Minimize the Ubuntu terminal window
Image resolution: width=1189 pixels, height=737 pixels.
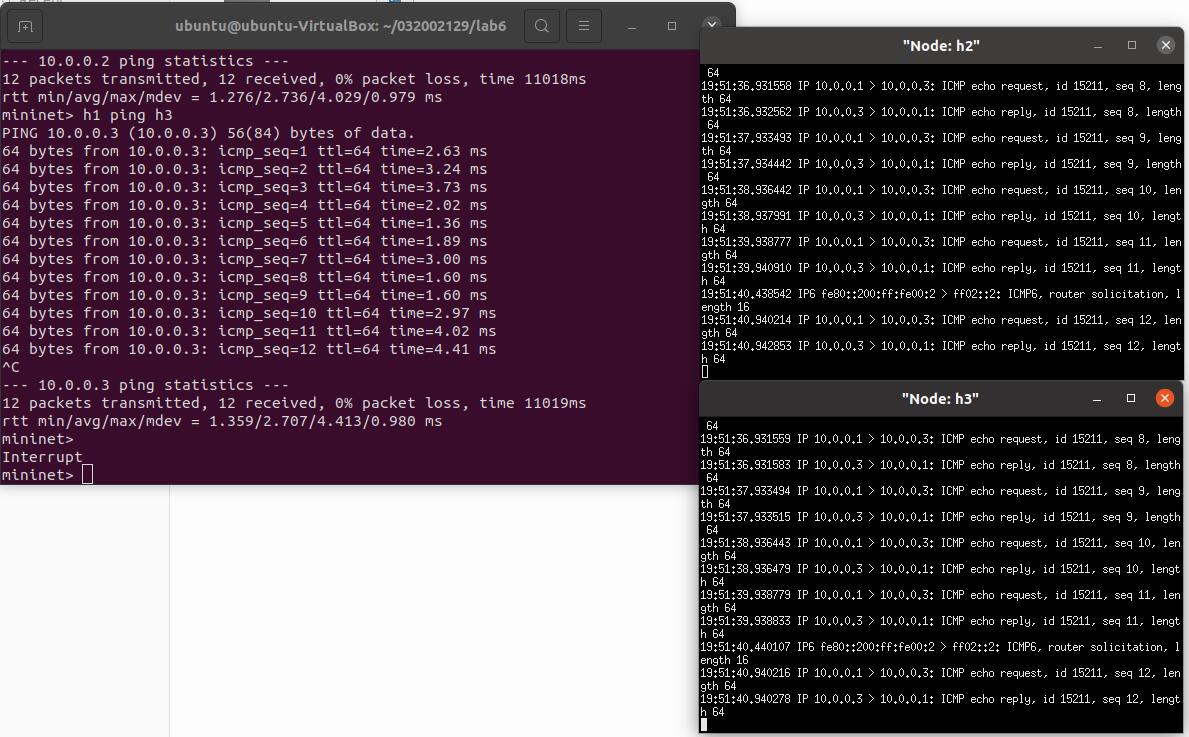pos(632,26)
